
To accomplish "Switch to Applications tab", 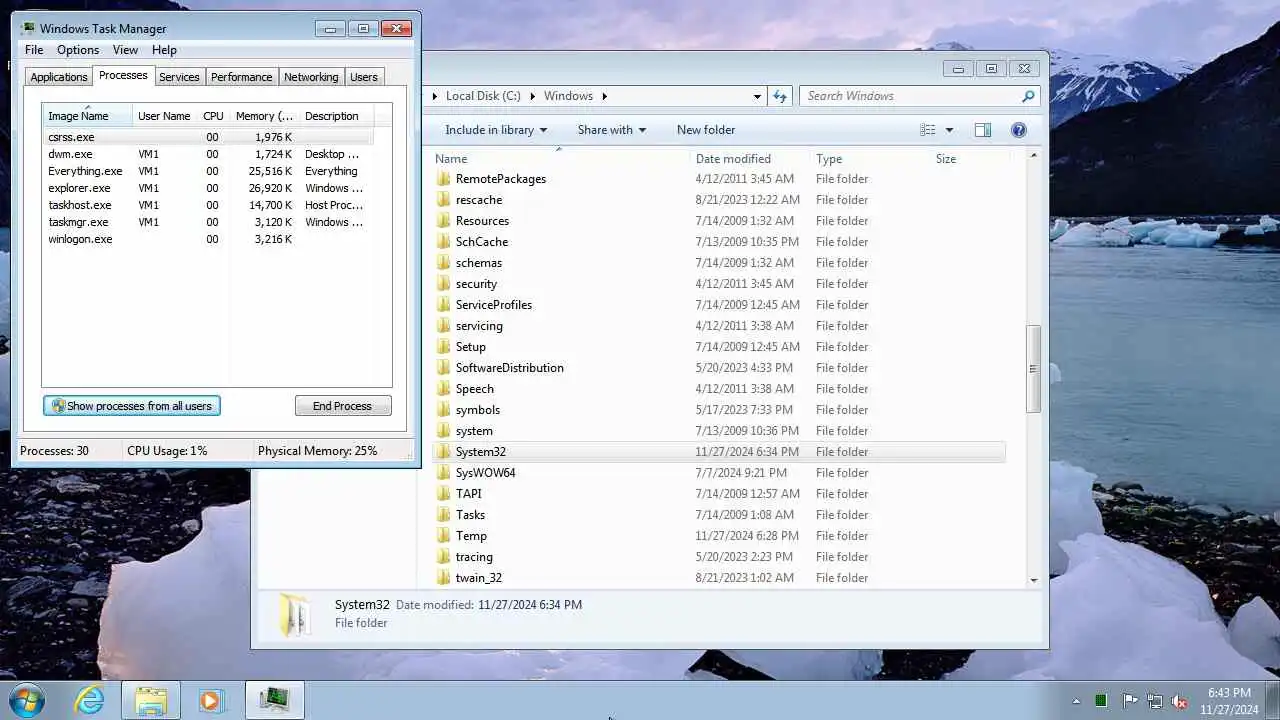I will (59, 77).
